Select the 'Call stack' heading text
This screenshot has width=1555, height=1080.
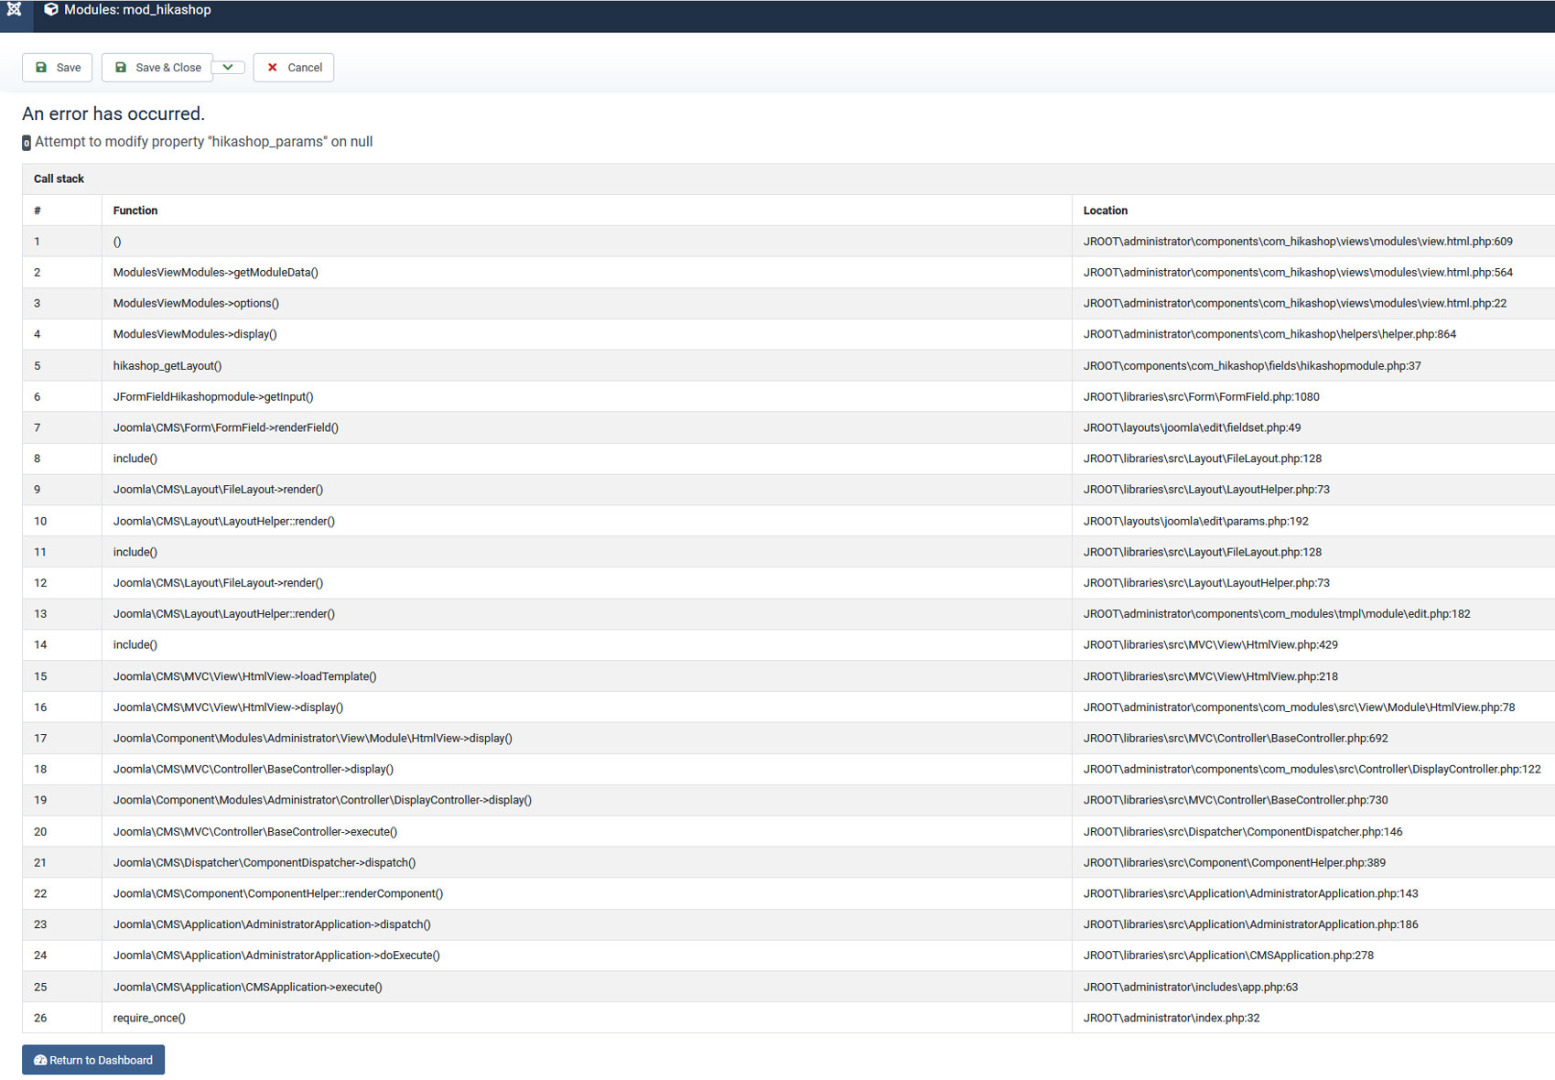click(59, 179)
